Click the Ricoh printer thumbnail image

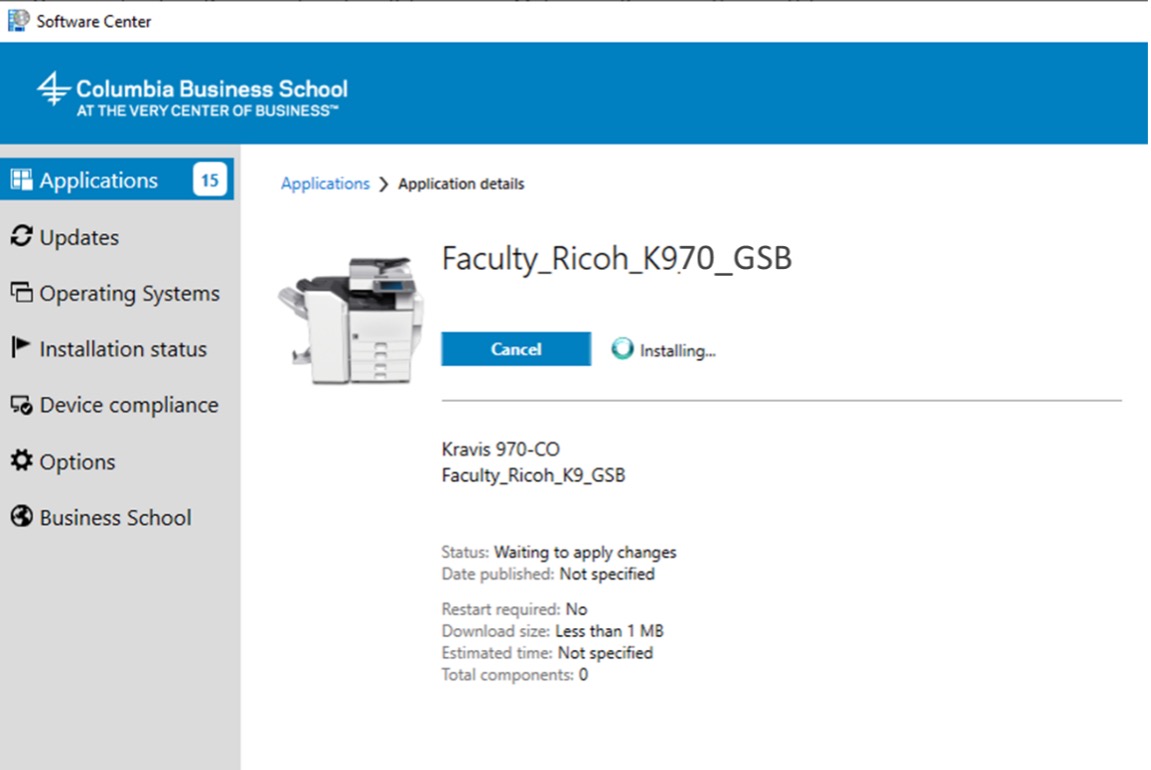tap(351, 319)
